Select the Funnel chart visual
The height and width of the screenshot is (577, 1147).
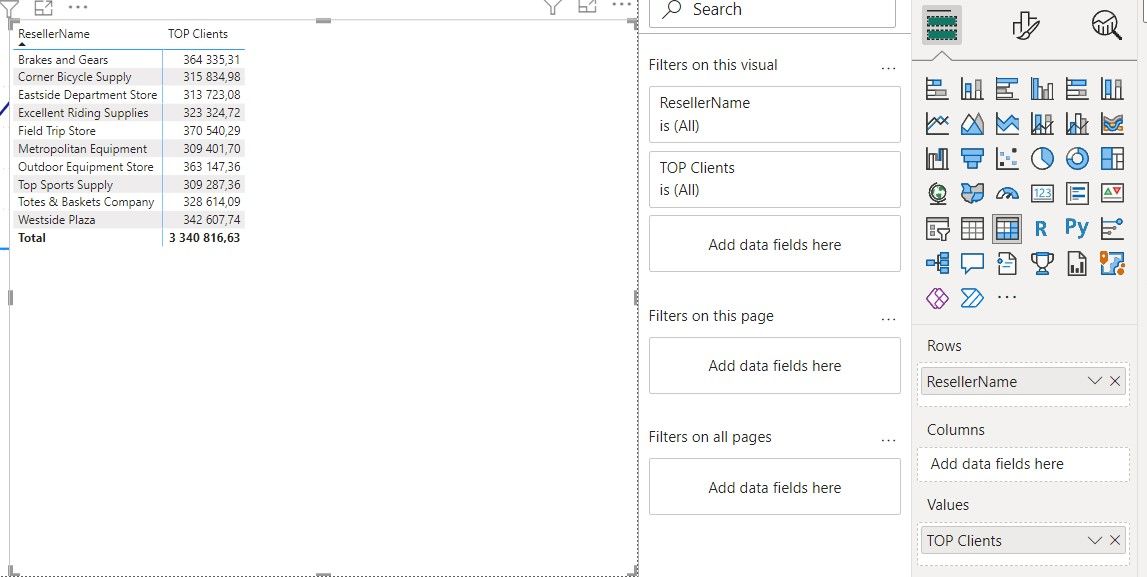[x=972, y=159]
